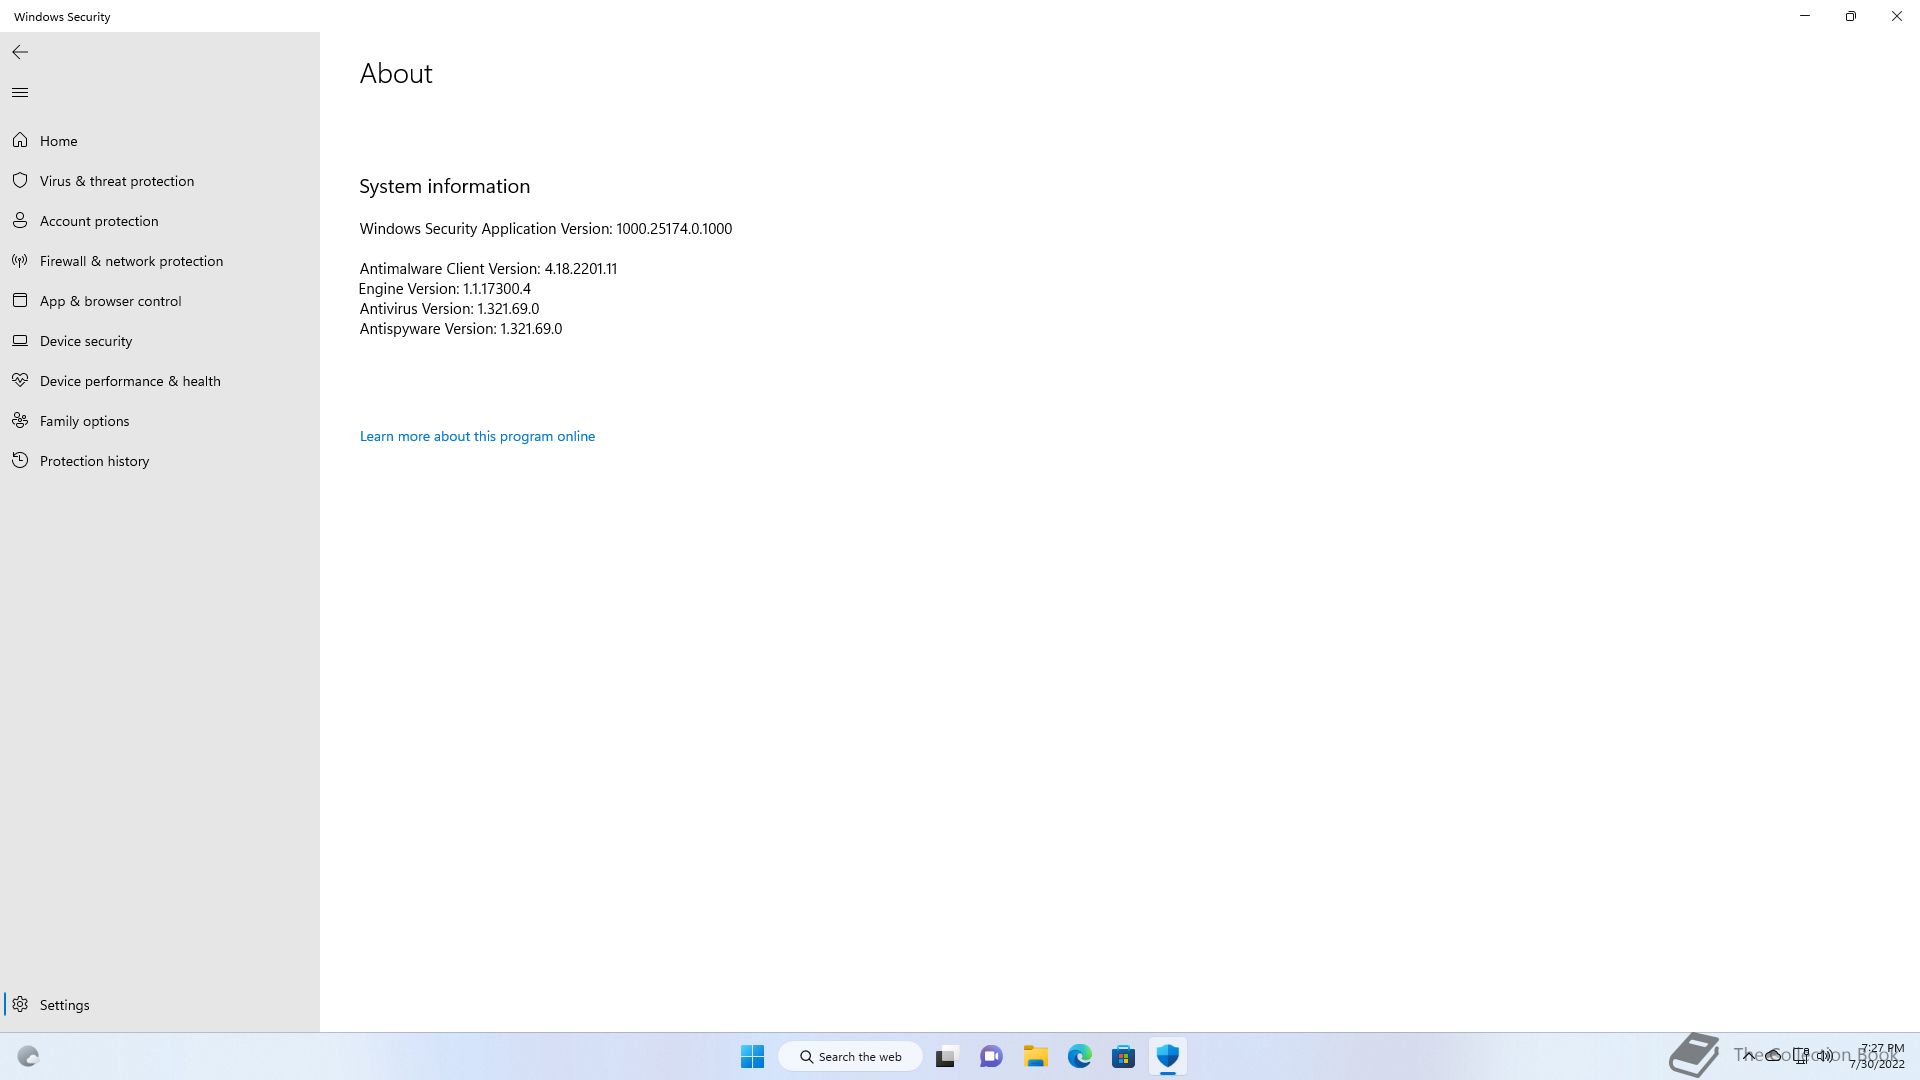Follow Learn more about this program online
1920x1080 pixels.
point(477,436)
